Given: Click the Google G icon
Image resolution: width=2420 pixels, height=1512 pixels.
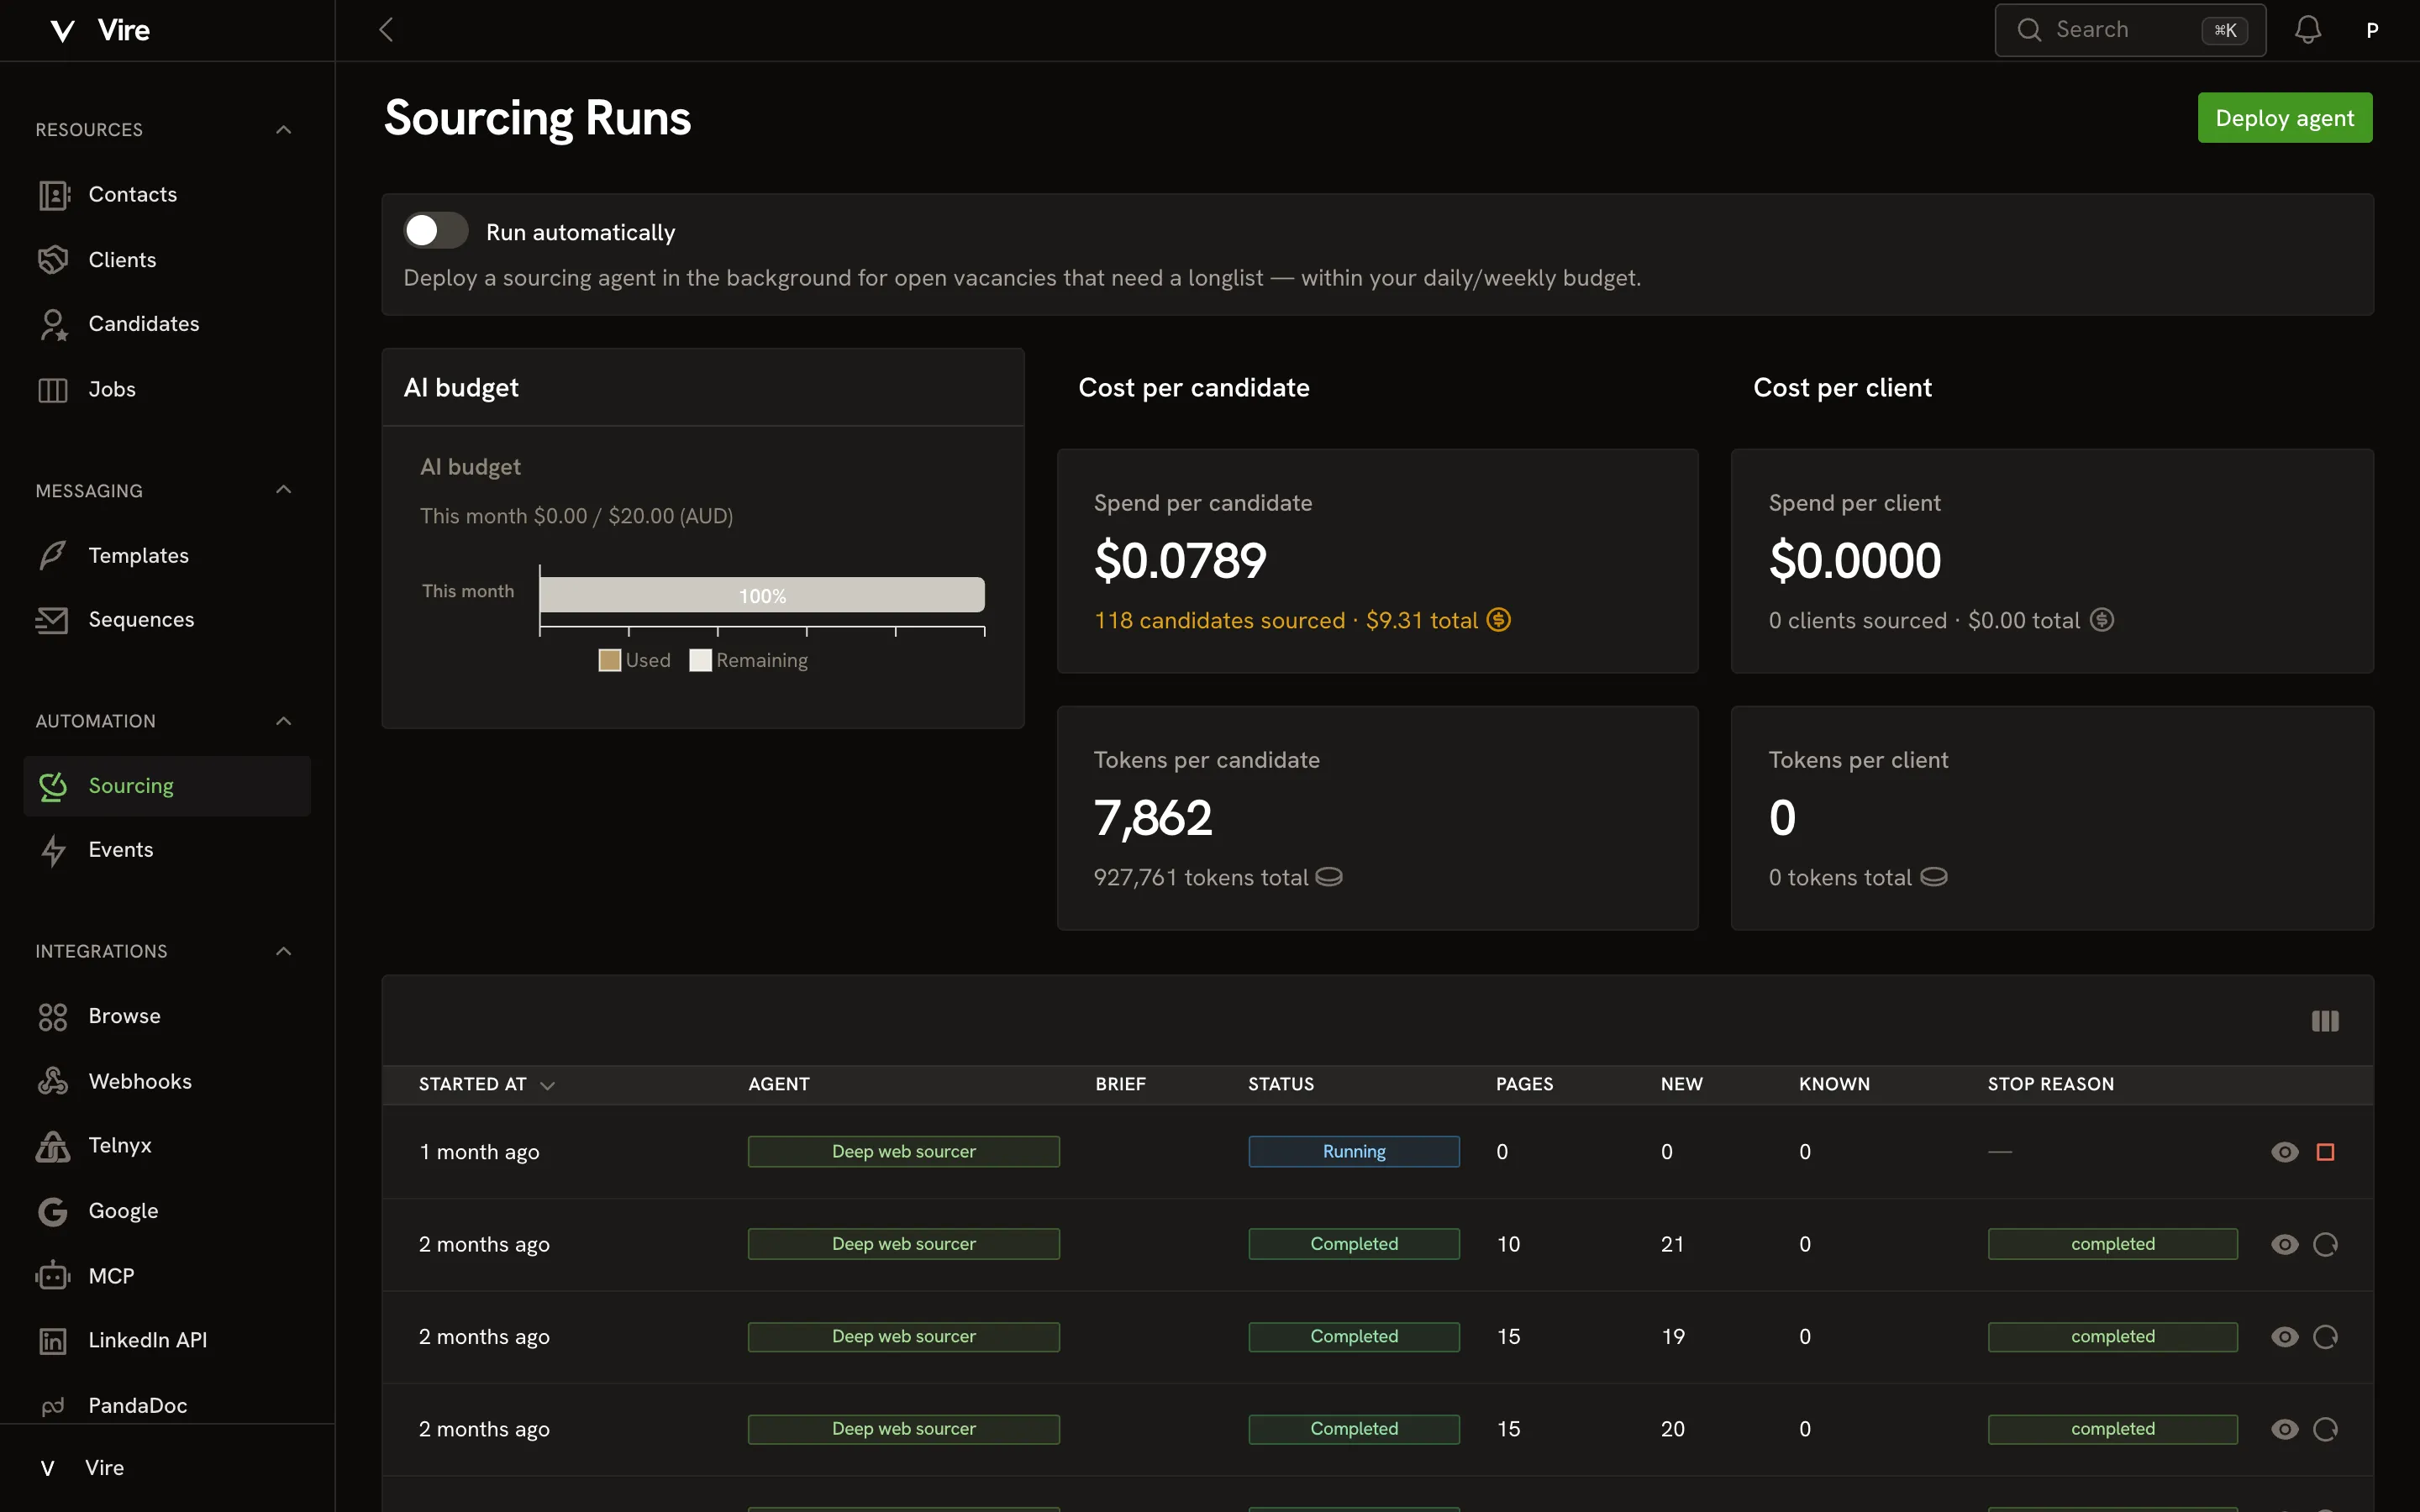Looking at the screenshot, I should click(x=53, y=1211).
